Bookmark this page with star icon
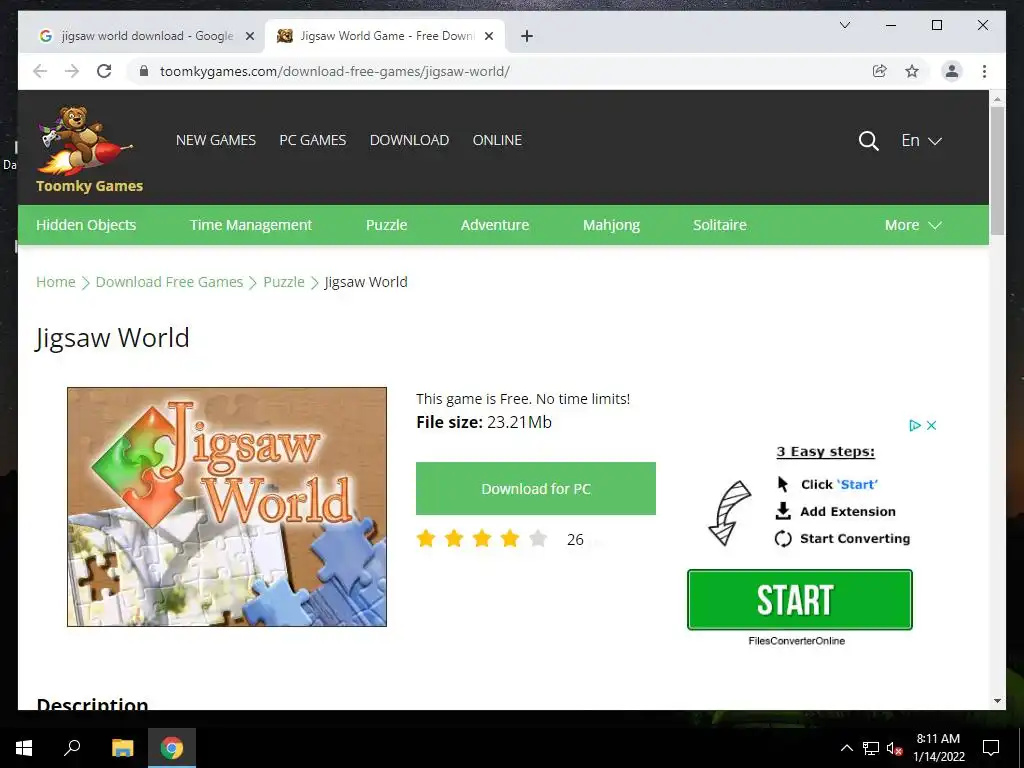This screenshot has width=1024, height=768. tap(912, 71)
